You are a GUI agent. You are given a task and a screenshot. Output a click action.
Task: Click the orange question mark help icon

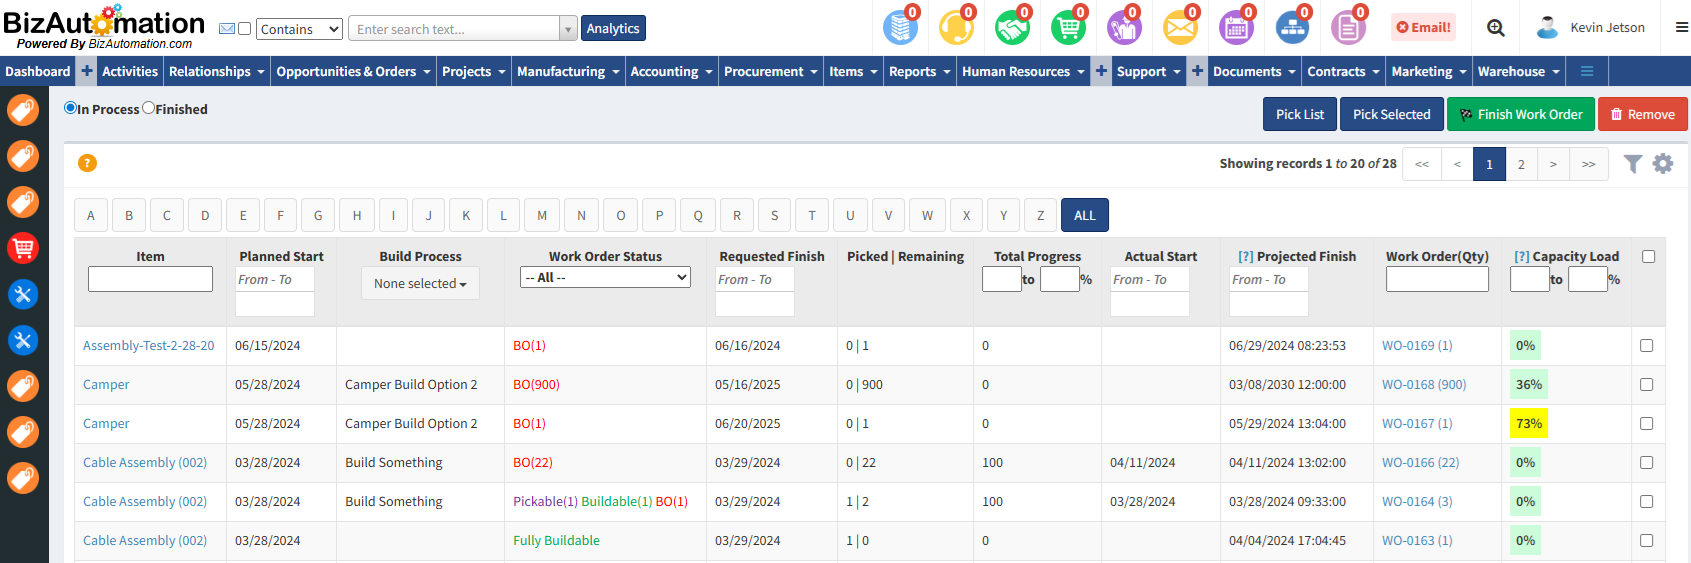click(87, 163)
